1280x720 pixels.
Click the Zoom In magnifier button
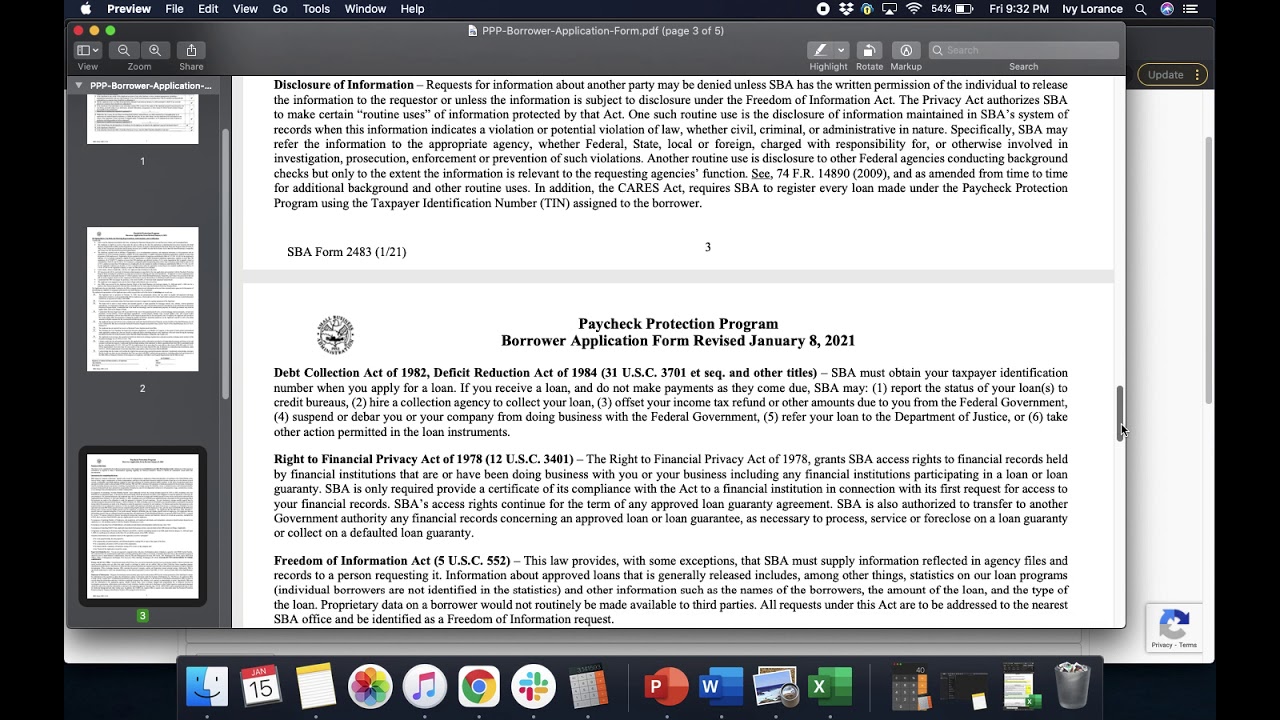[155, 50]
